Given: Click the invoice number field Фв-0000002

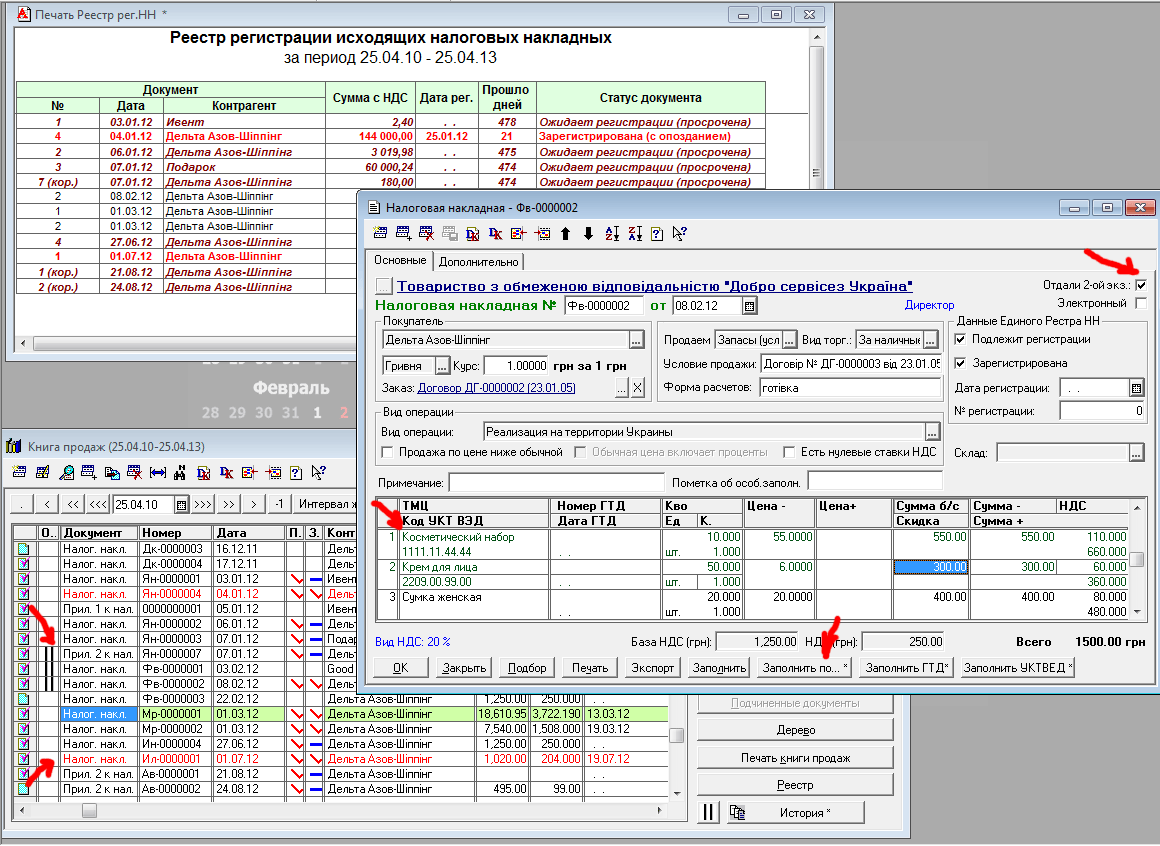Looking at the screenshot, I should 603,306.
